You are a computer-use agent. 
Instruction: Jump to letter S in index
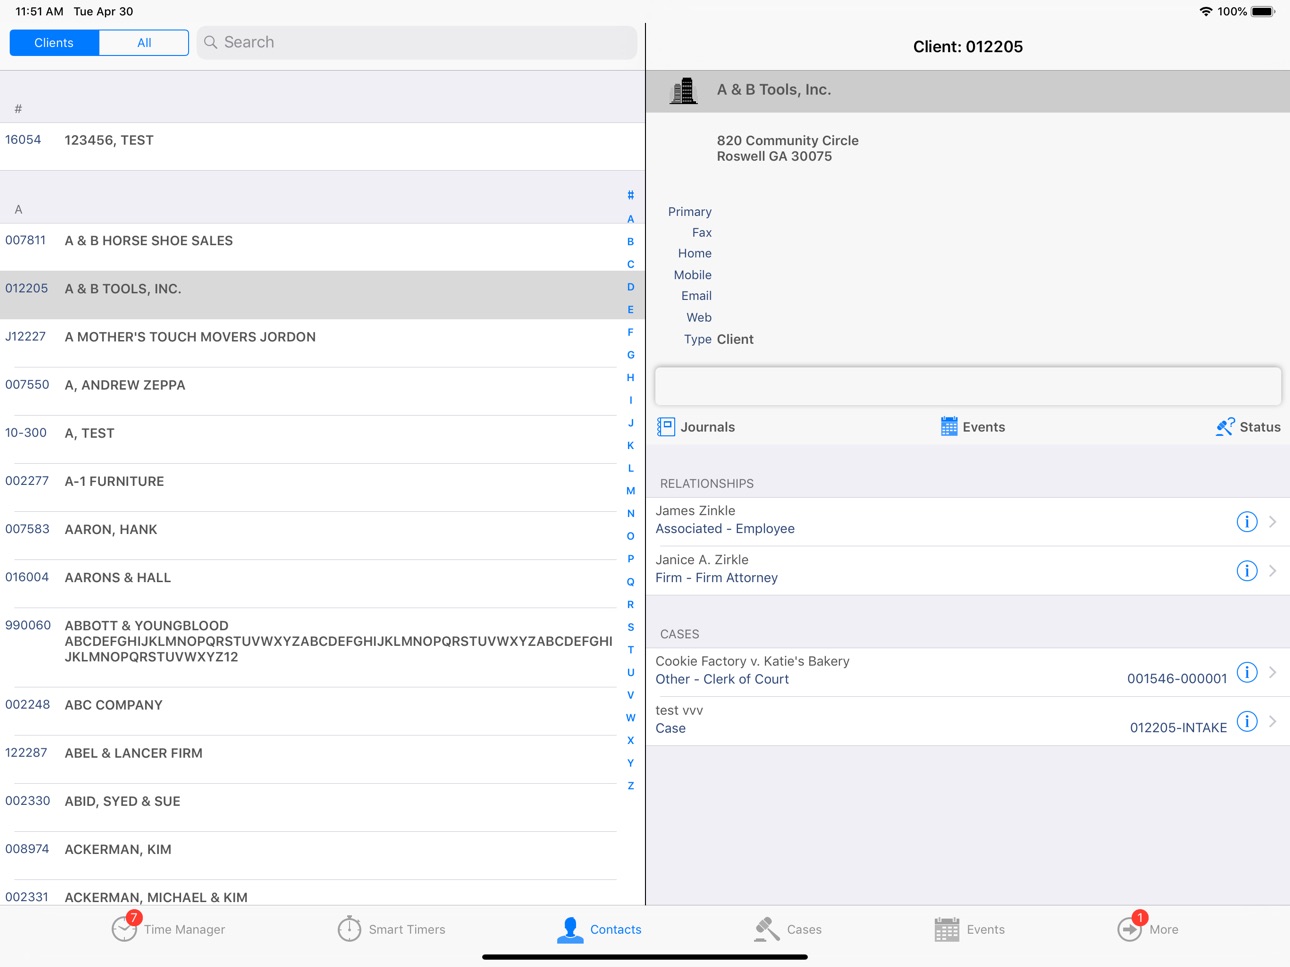[631, 627]
